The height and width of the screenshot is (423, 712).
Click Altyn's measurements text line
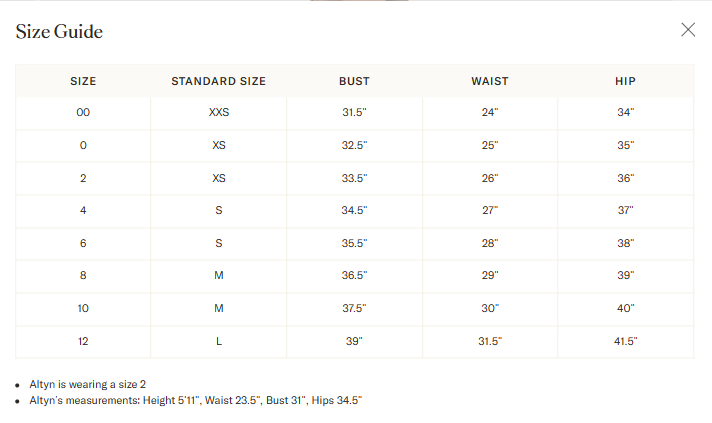click(195, 400)
